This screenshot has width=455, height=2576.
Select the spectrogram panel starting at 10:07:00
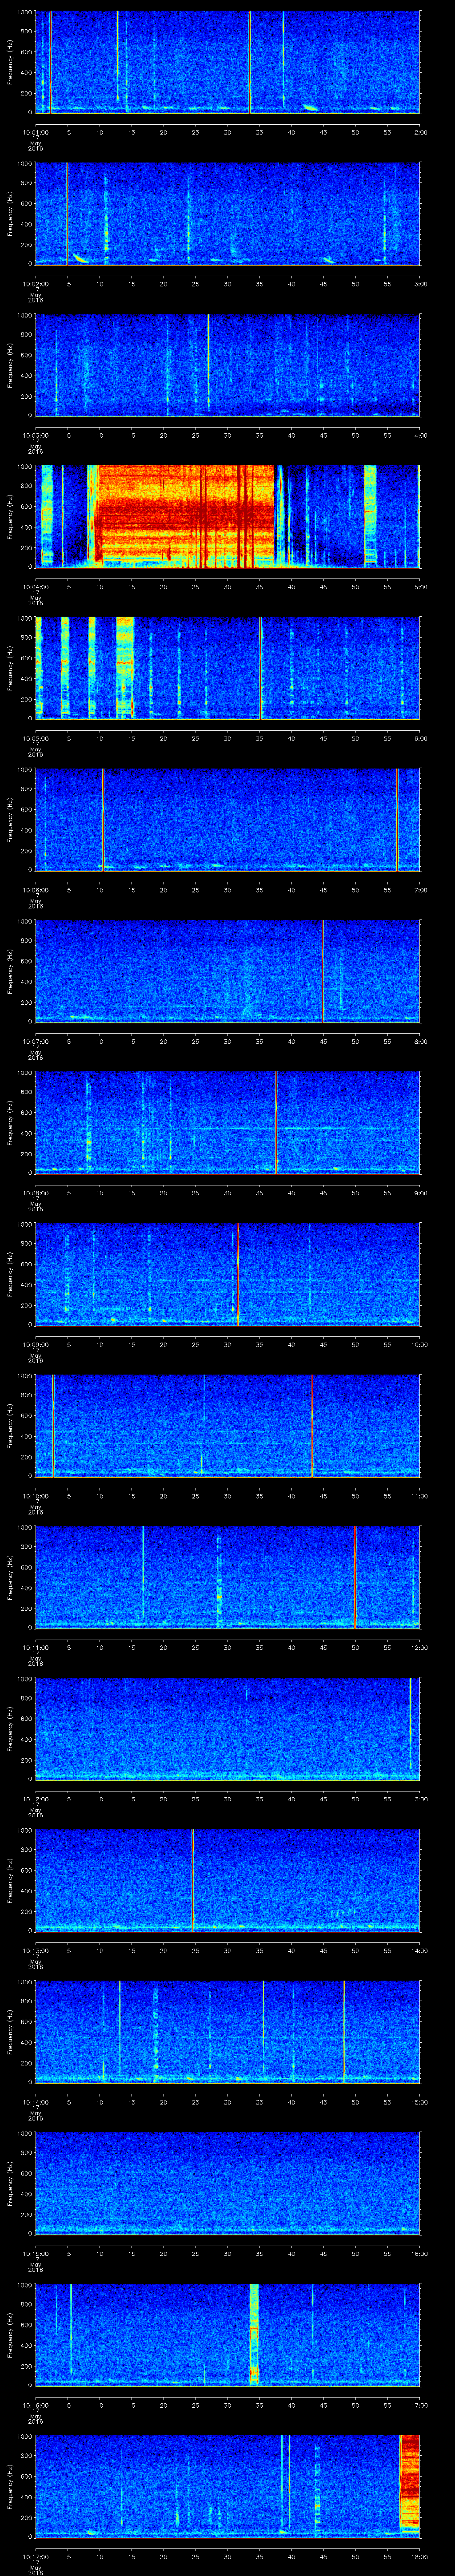point(228,970)
